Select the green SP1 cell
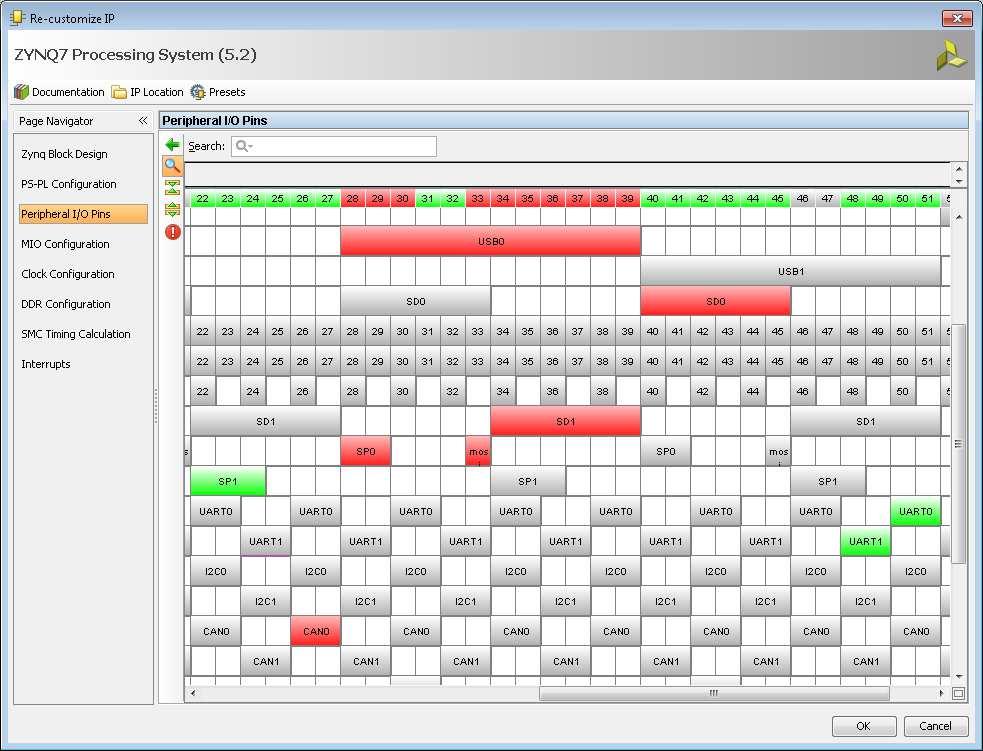This screenshot has height=751, width=983. [x=228, y=481]
